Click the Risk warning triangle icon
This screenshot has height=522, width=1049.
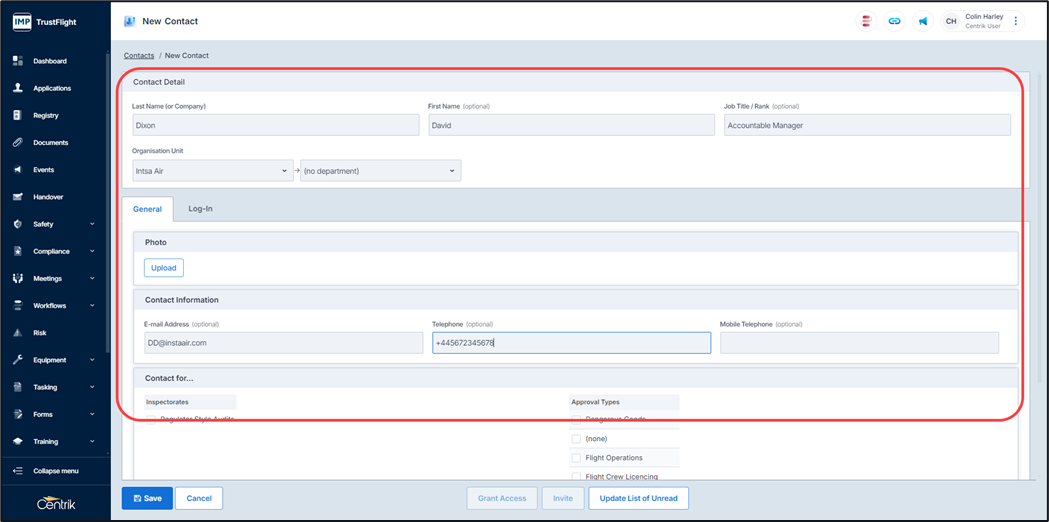[18, 333]
